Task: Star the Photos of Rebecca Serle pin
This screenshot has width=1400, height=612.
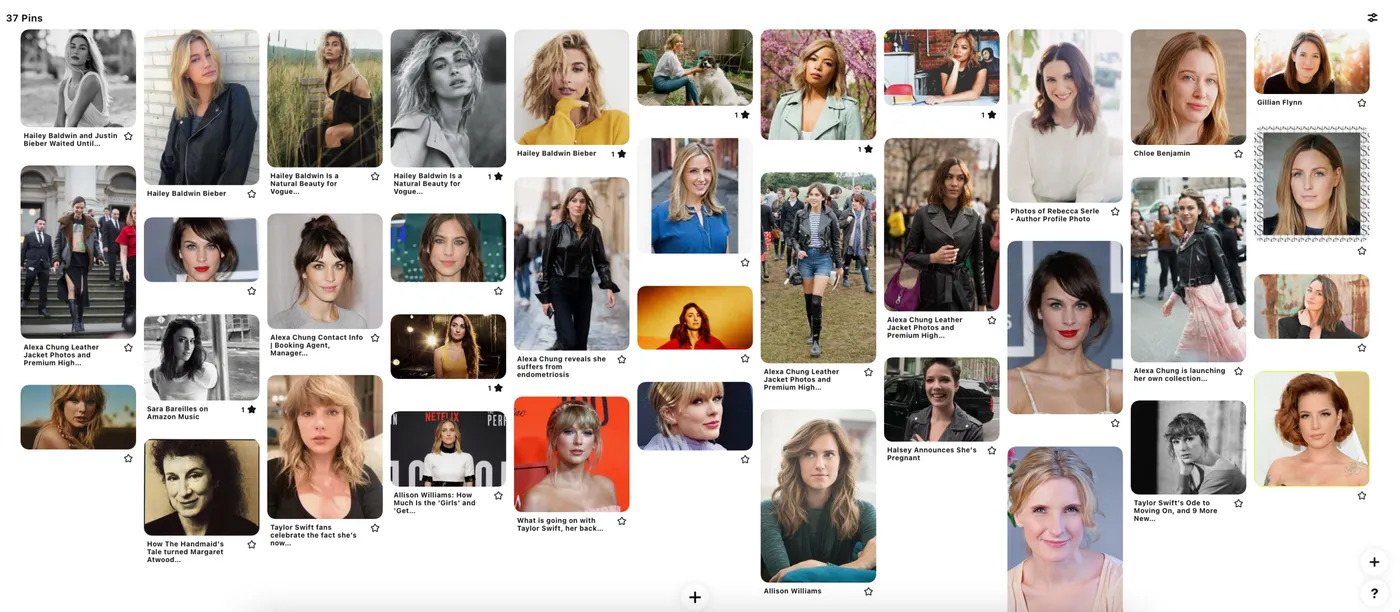Action: 1115,212
